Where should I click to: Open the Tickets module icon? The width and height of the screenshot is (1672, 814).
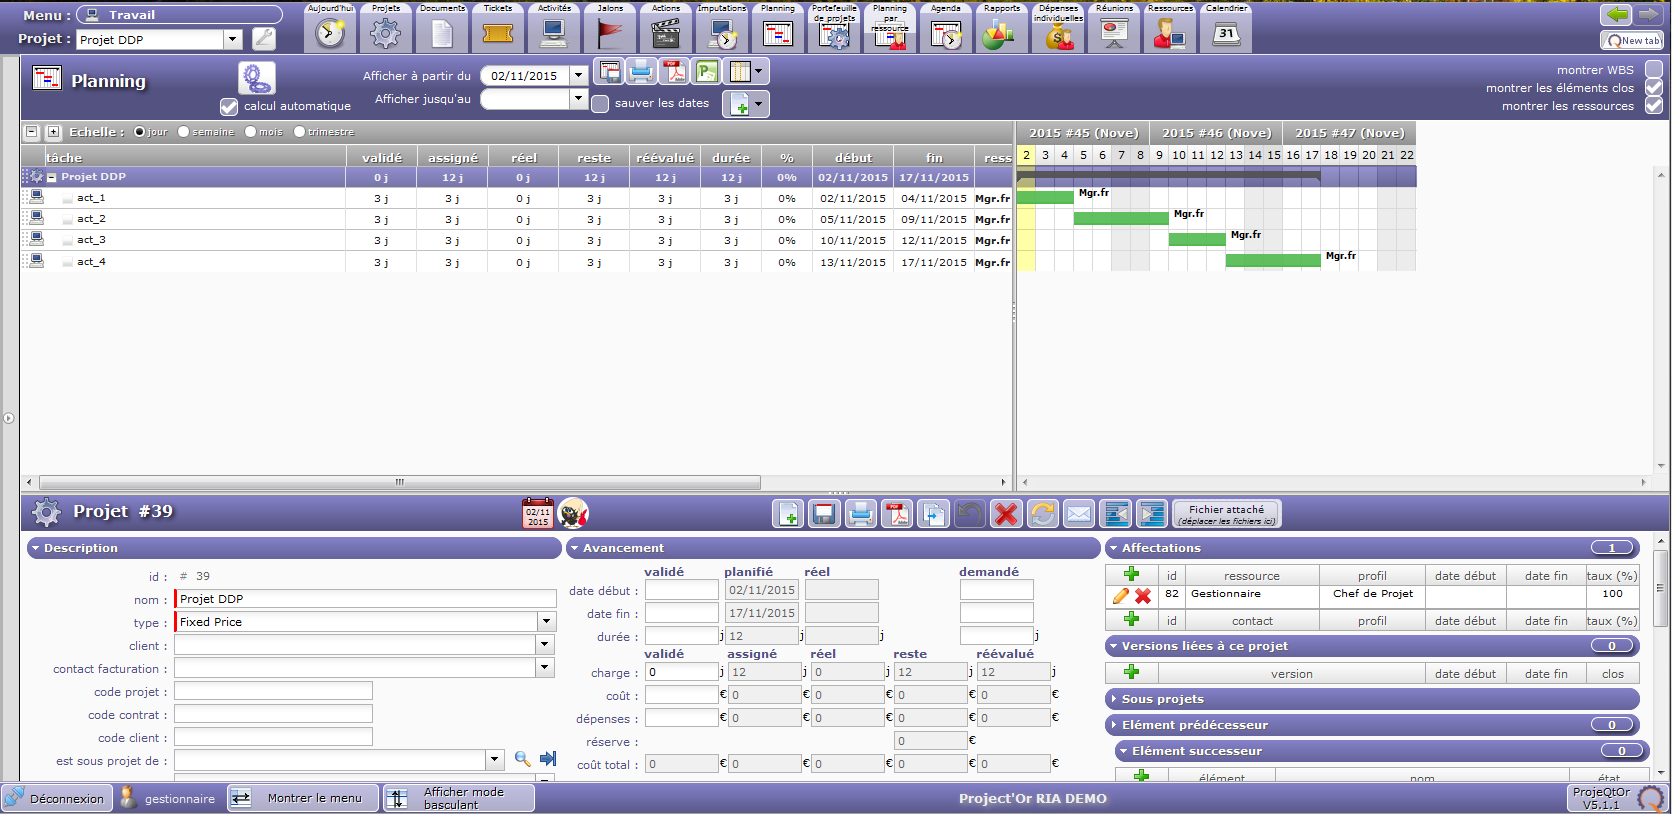coord(498,33)
